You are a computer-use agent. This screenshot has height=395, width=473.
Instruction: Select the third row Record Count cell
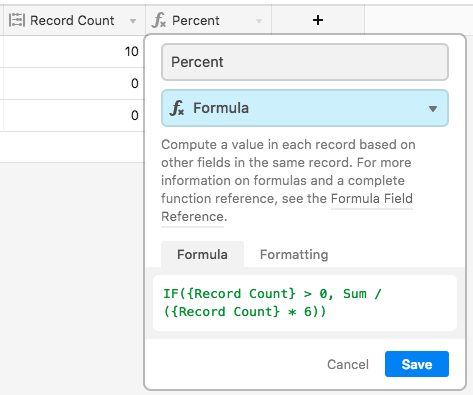(74, 115)
